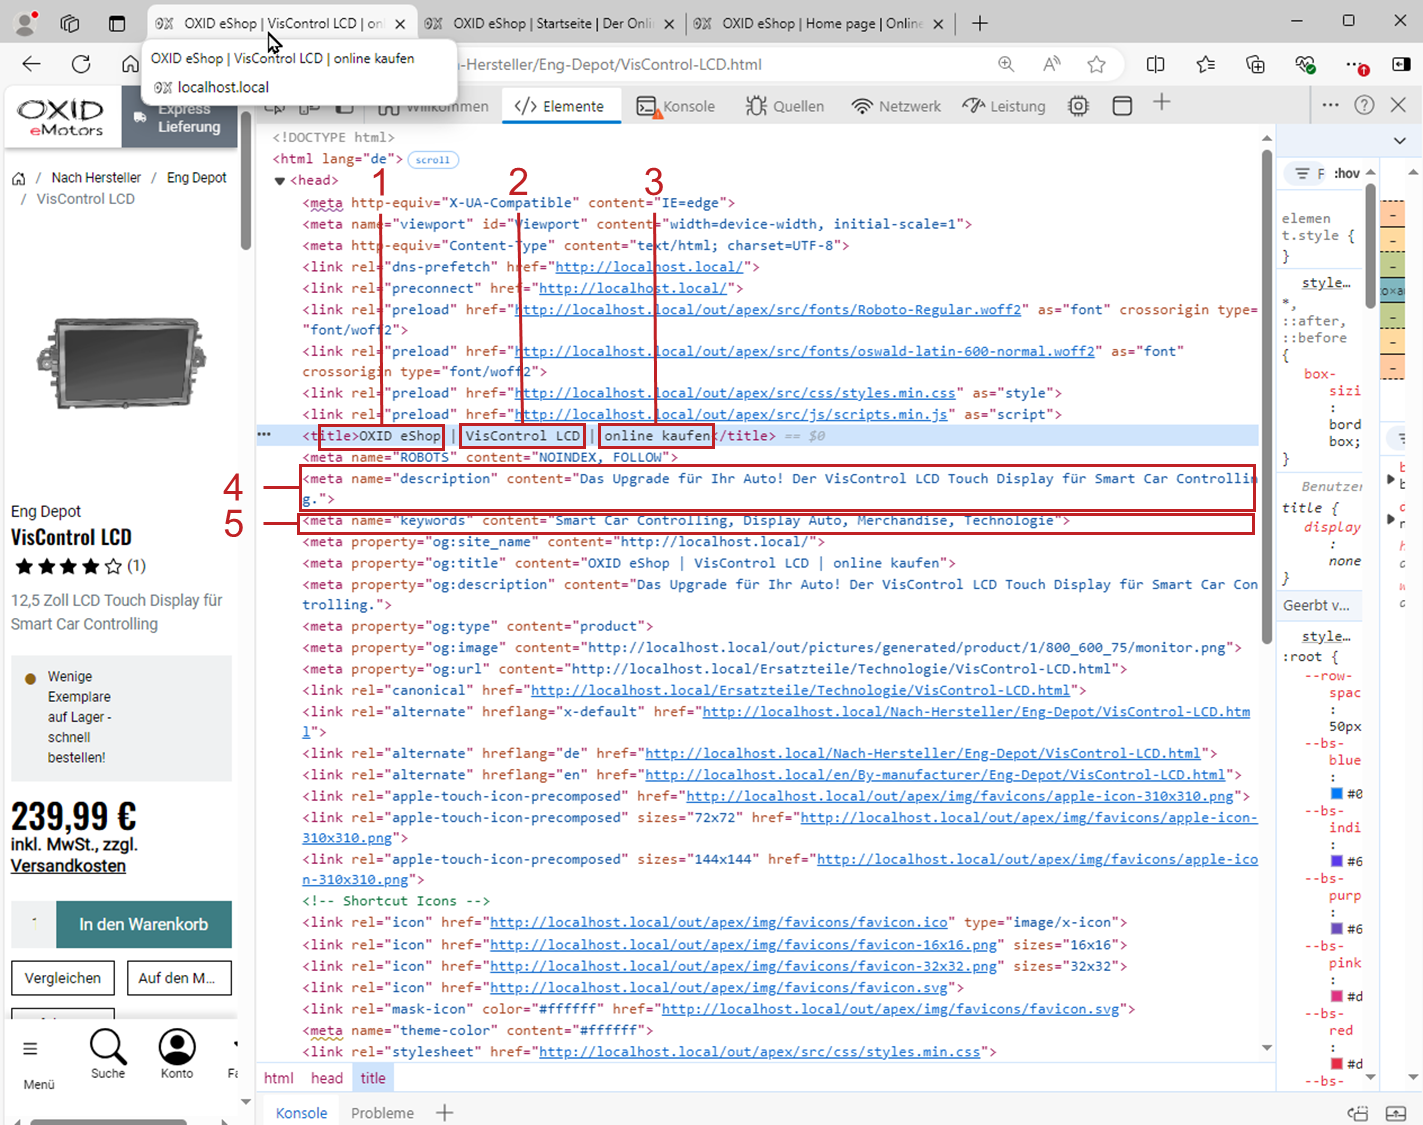
Task: Activate the read aloud icon
Action: coord(1051,64)
